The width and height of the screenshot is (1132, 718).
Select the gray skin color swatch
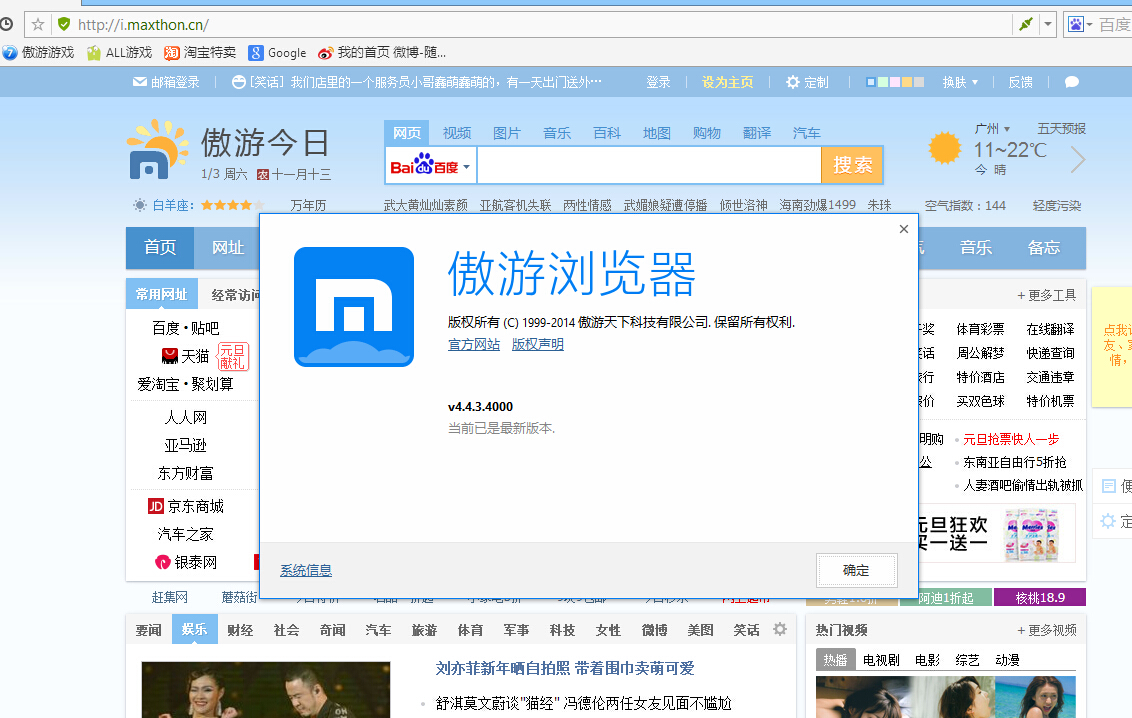tap(919, 82)
